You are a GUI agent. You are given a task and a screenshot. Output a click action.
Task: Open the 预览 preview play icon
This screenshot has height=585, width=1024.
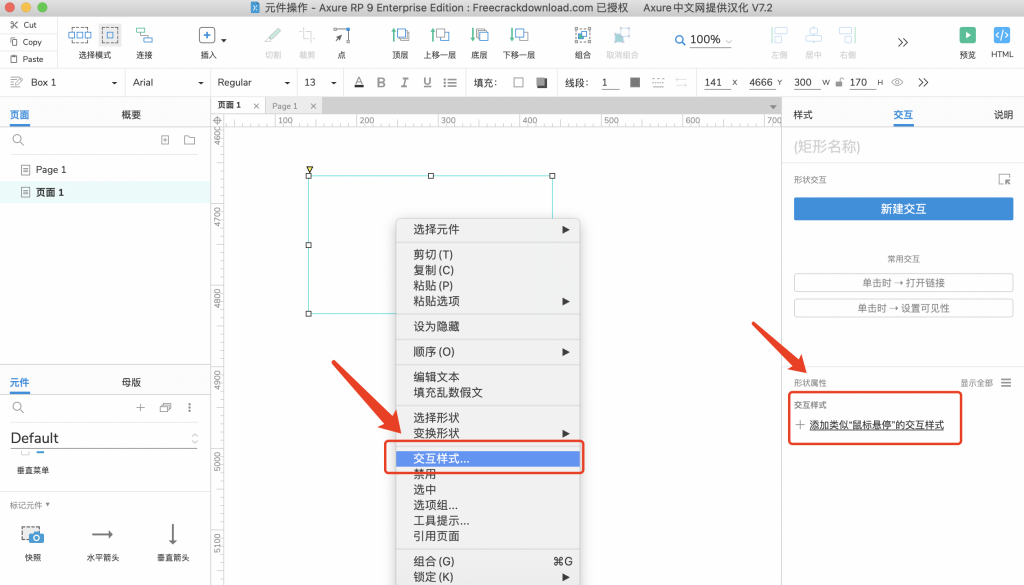click(967, 36)
